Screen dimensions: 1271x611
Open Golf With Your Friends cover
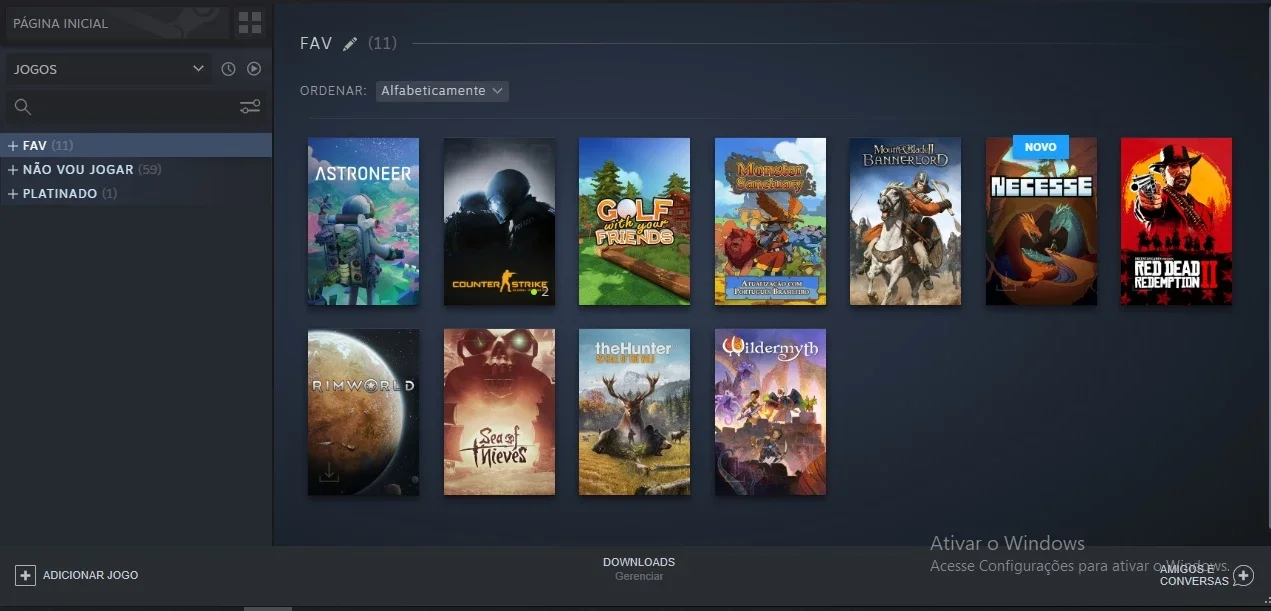click(x=634, y=221)
